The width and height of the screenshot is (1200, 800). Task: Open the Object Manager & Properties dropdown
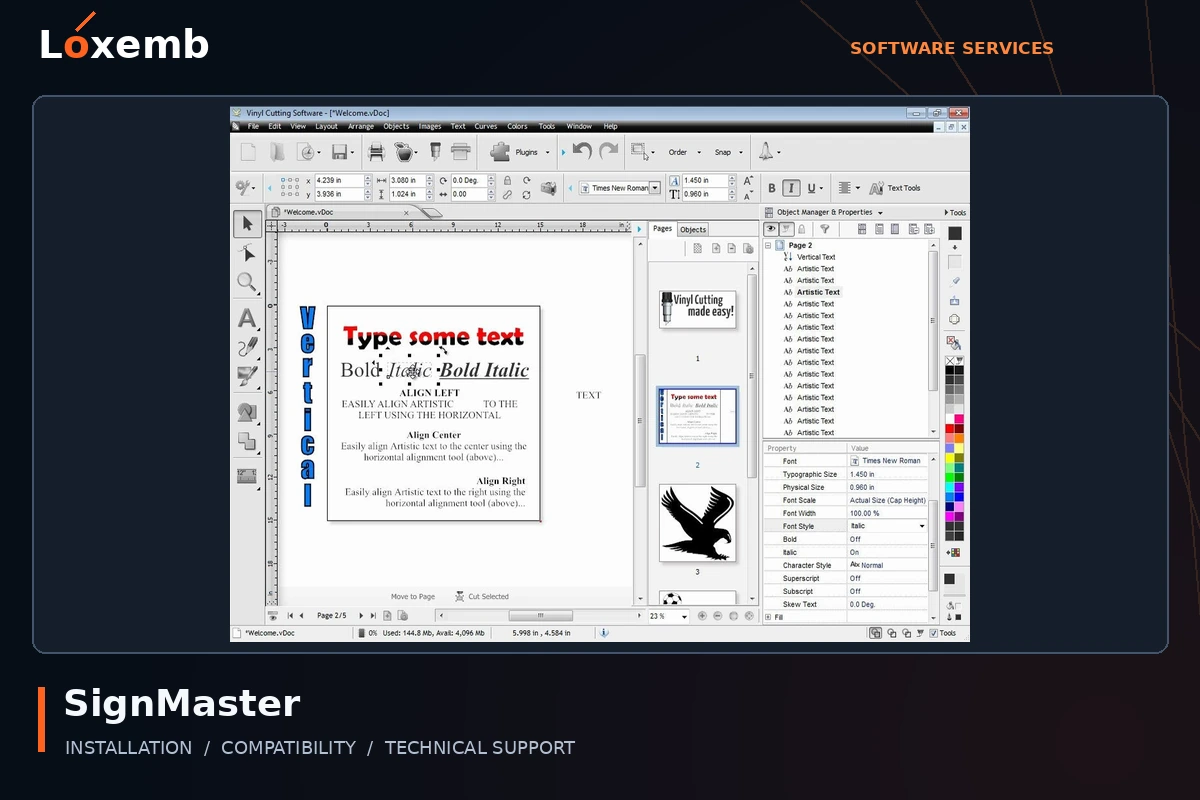tap(880, 213)
